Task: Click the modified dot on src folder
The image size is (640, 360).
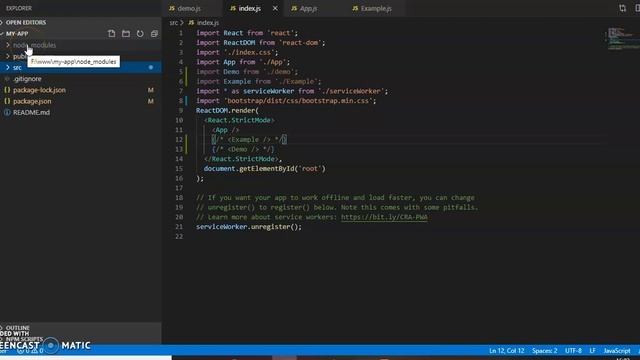Action: (x=151, y=67)
